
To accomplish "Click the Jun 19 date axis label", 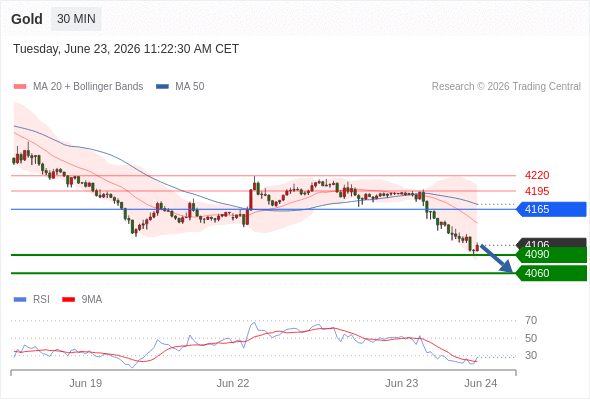I will point(86,383).
